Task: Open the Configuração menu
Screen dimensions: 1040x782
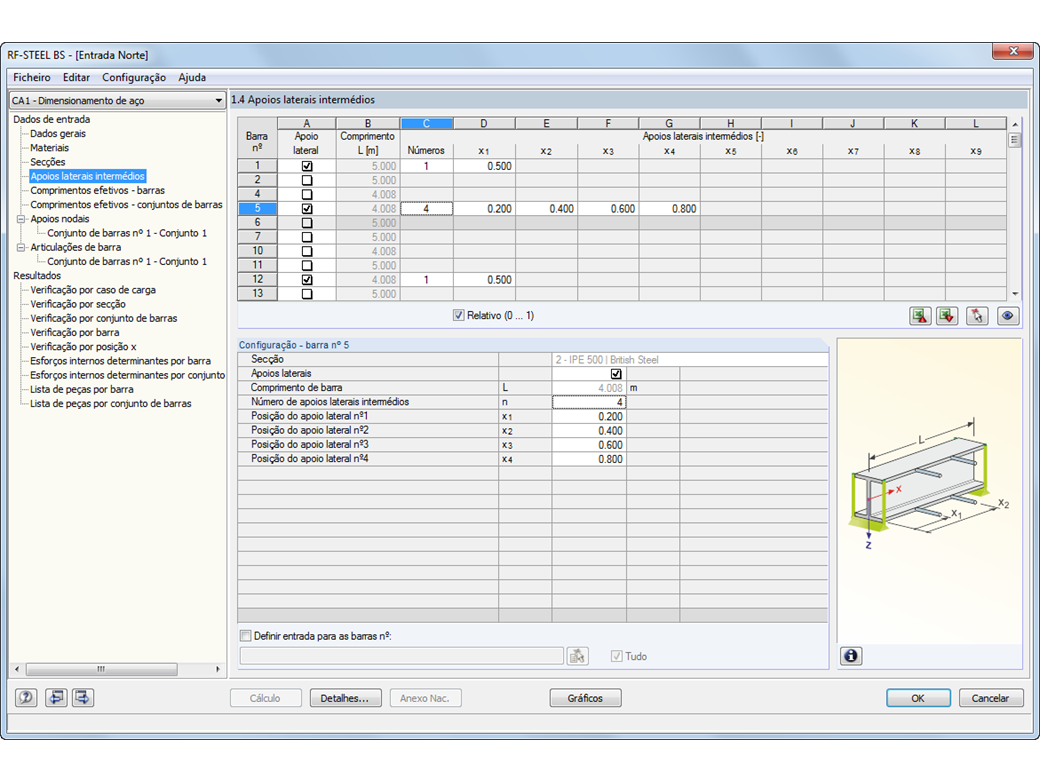Action: pyautogui.click(x=134, y=78)
